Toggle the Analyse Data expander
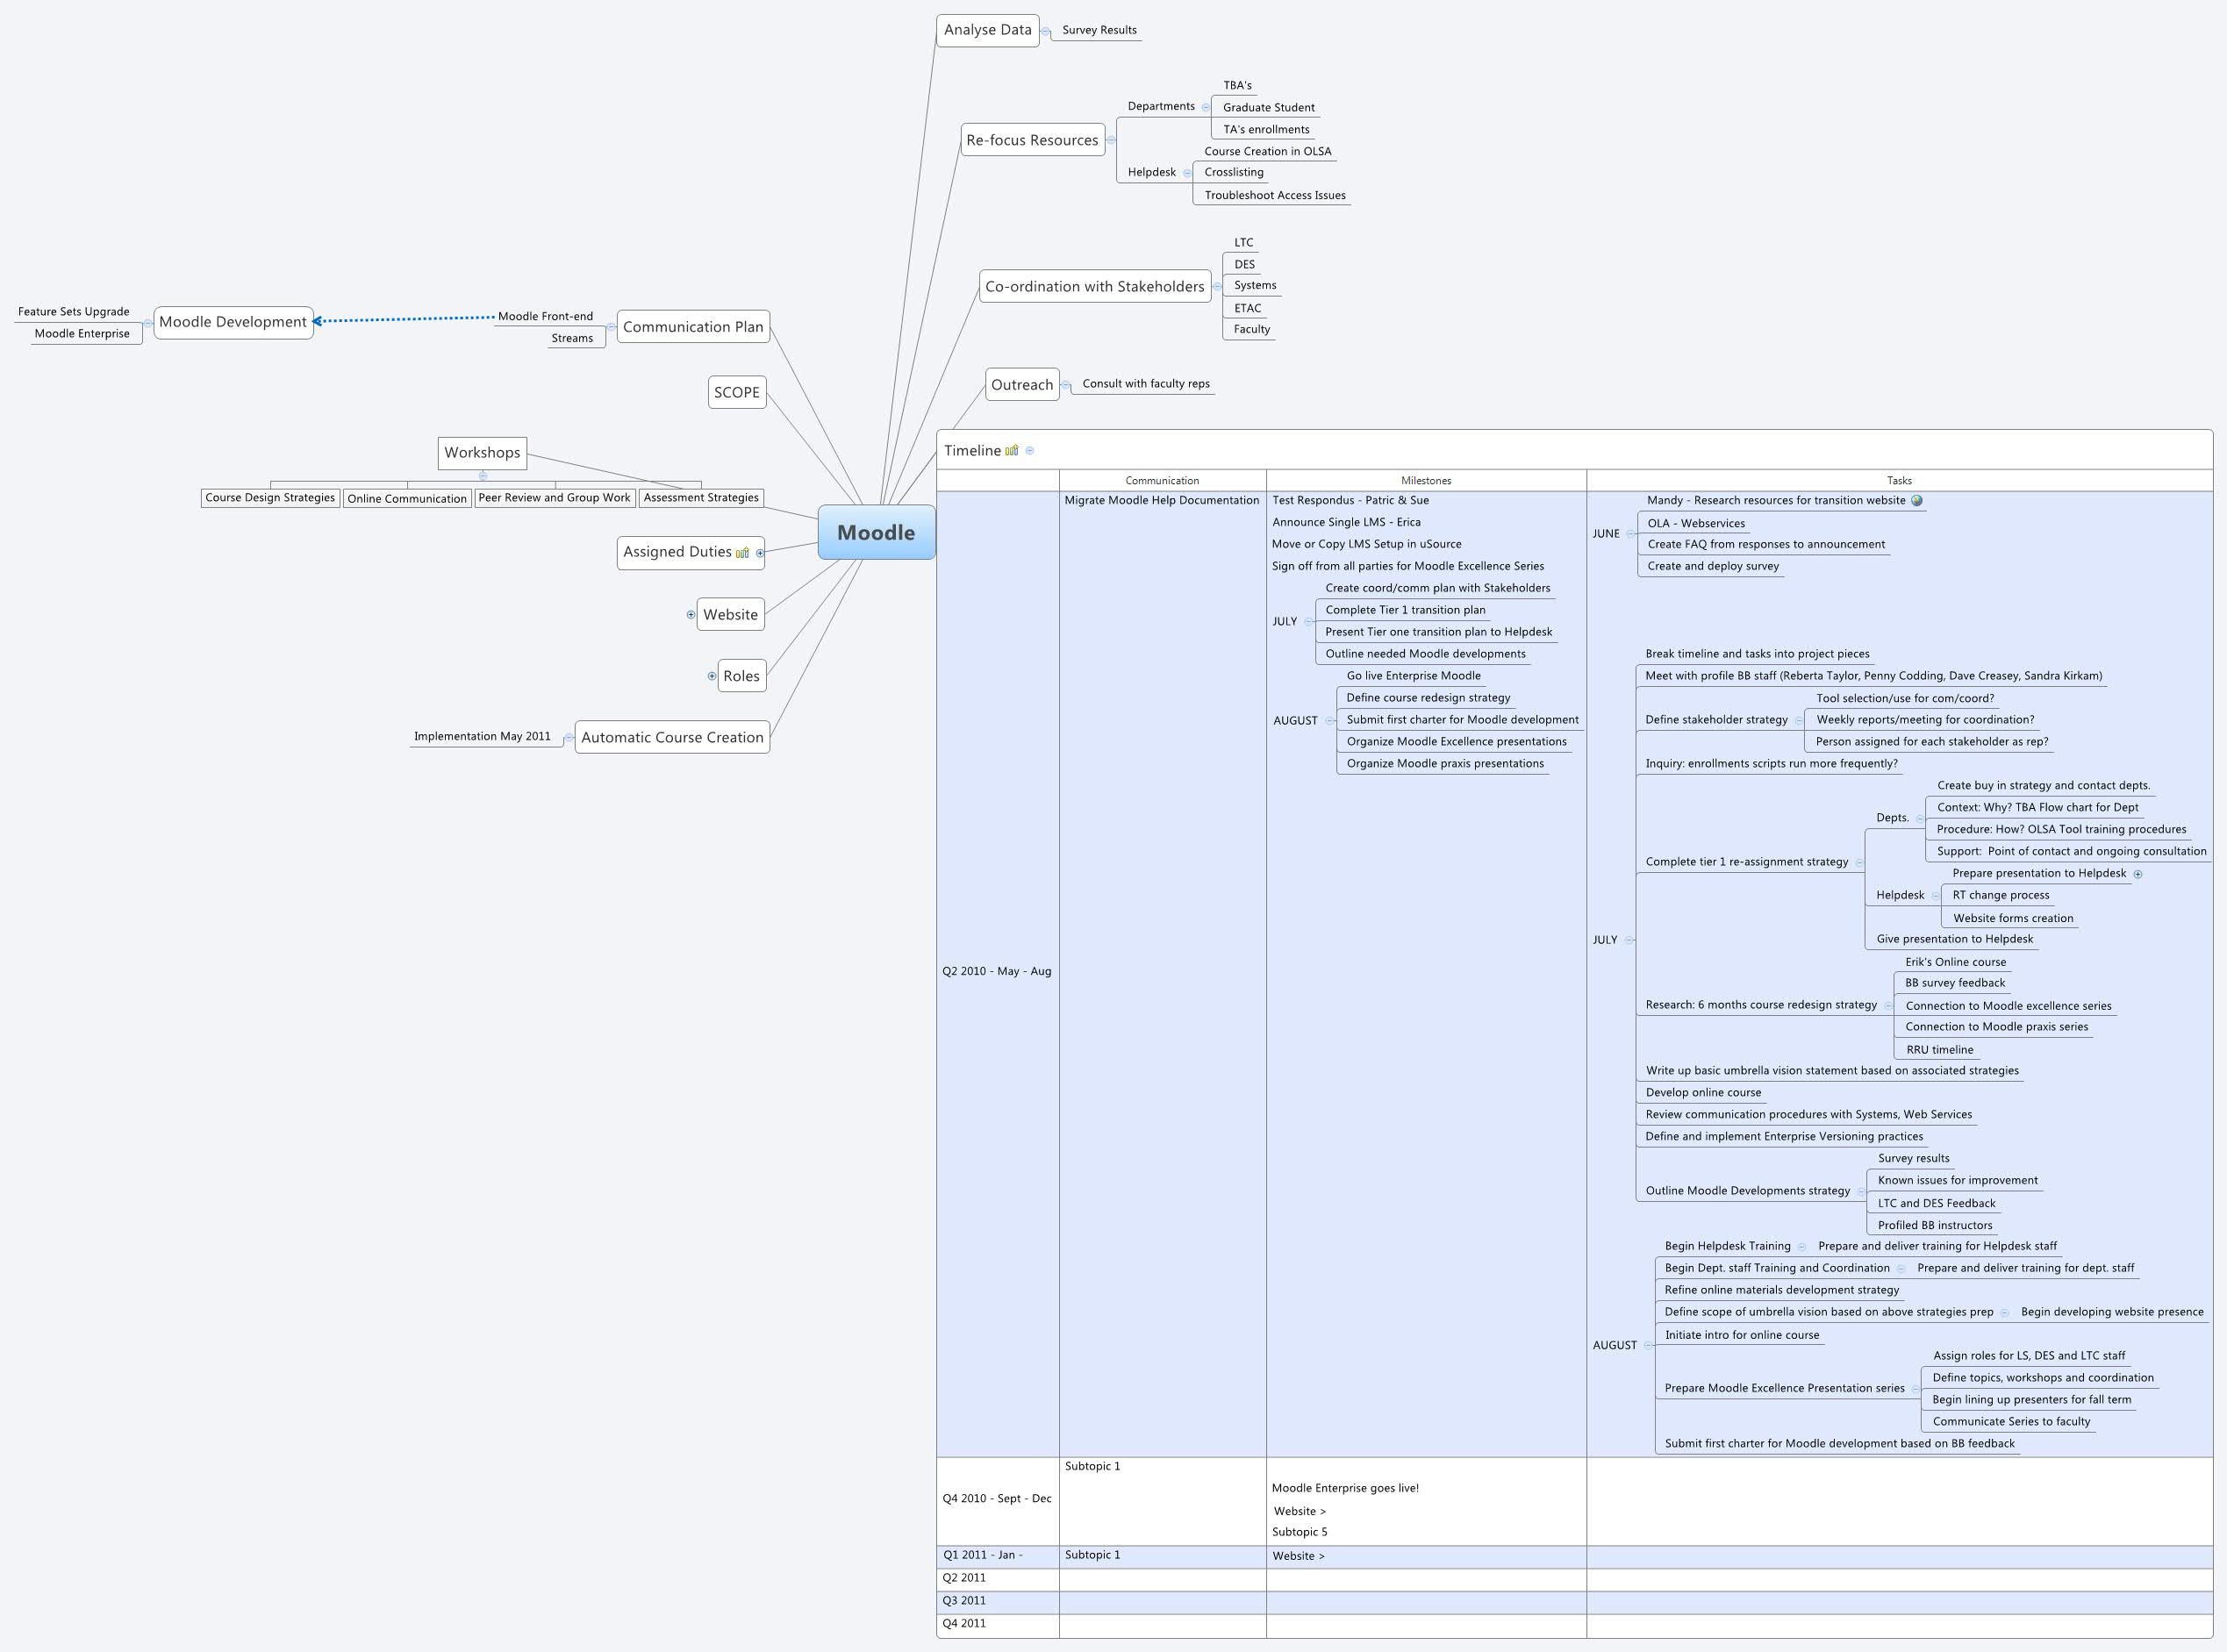The width and height of the screenshot is (2227, 1652). click(1046, 31)
